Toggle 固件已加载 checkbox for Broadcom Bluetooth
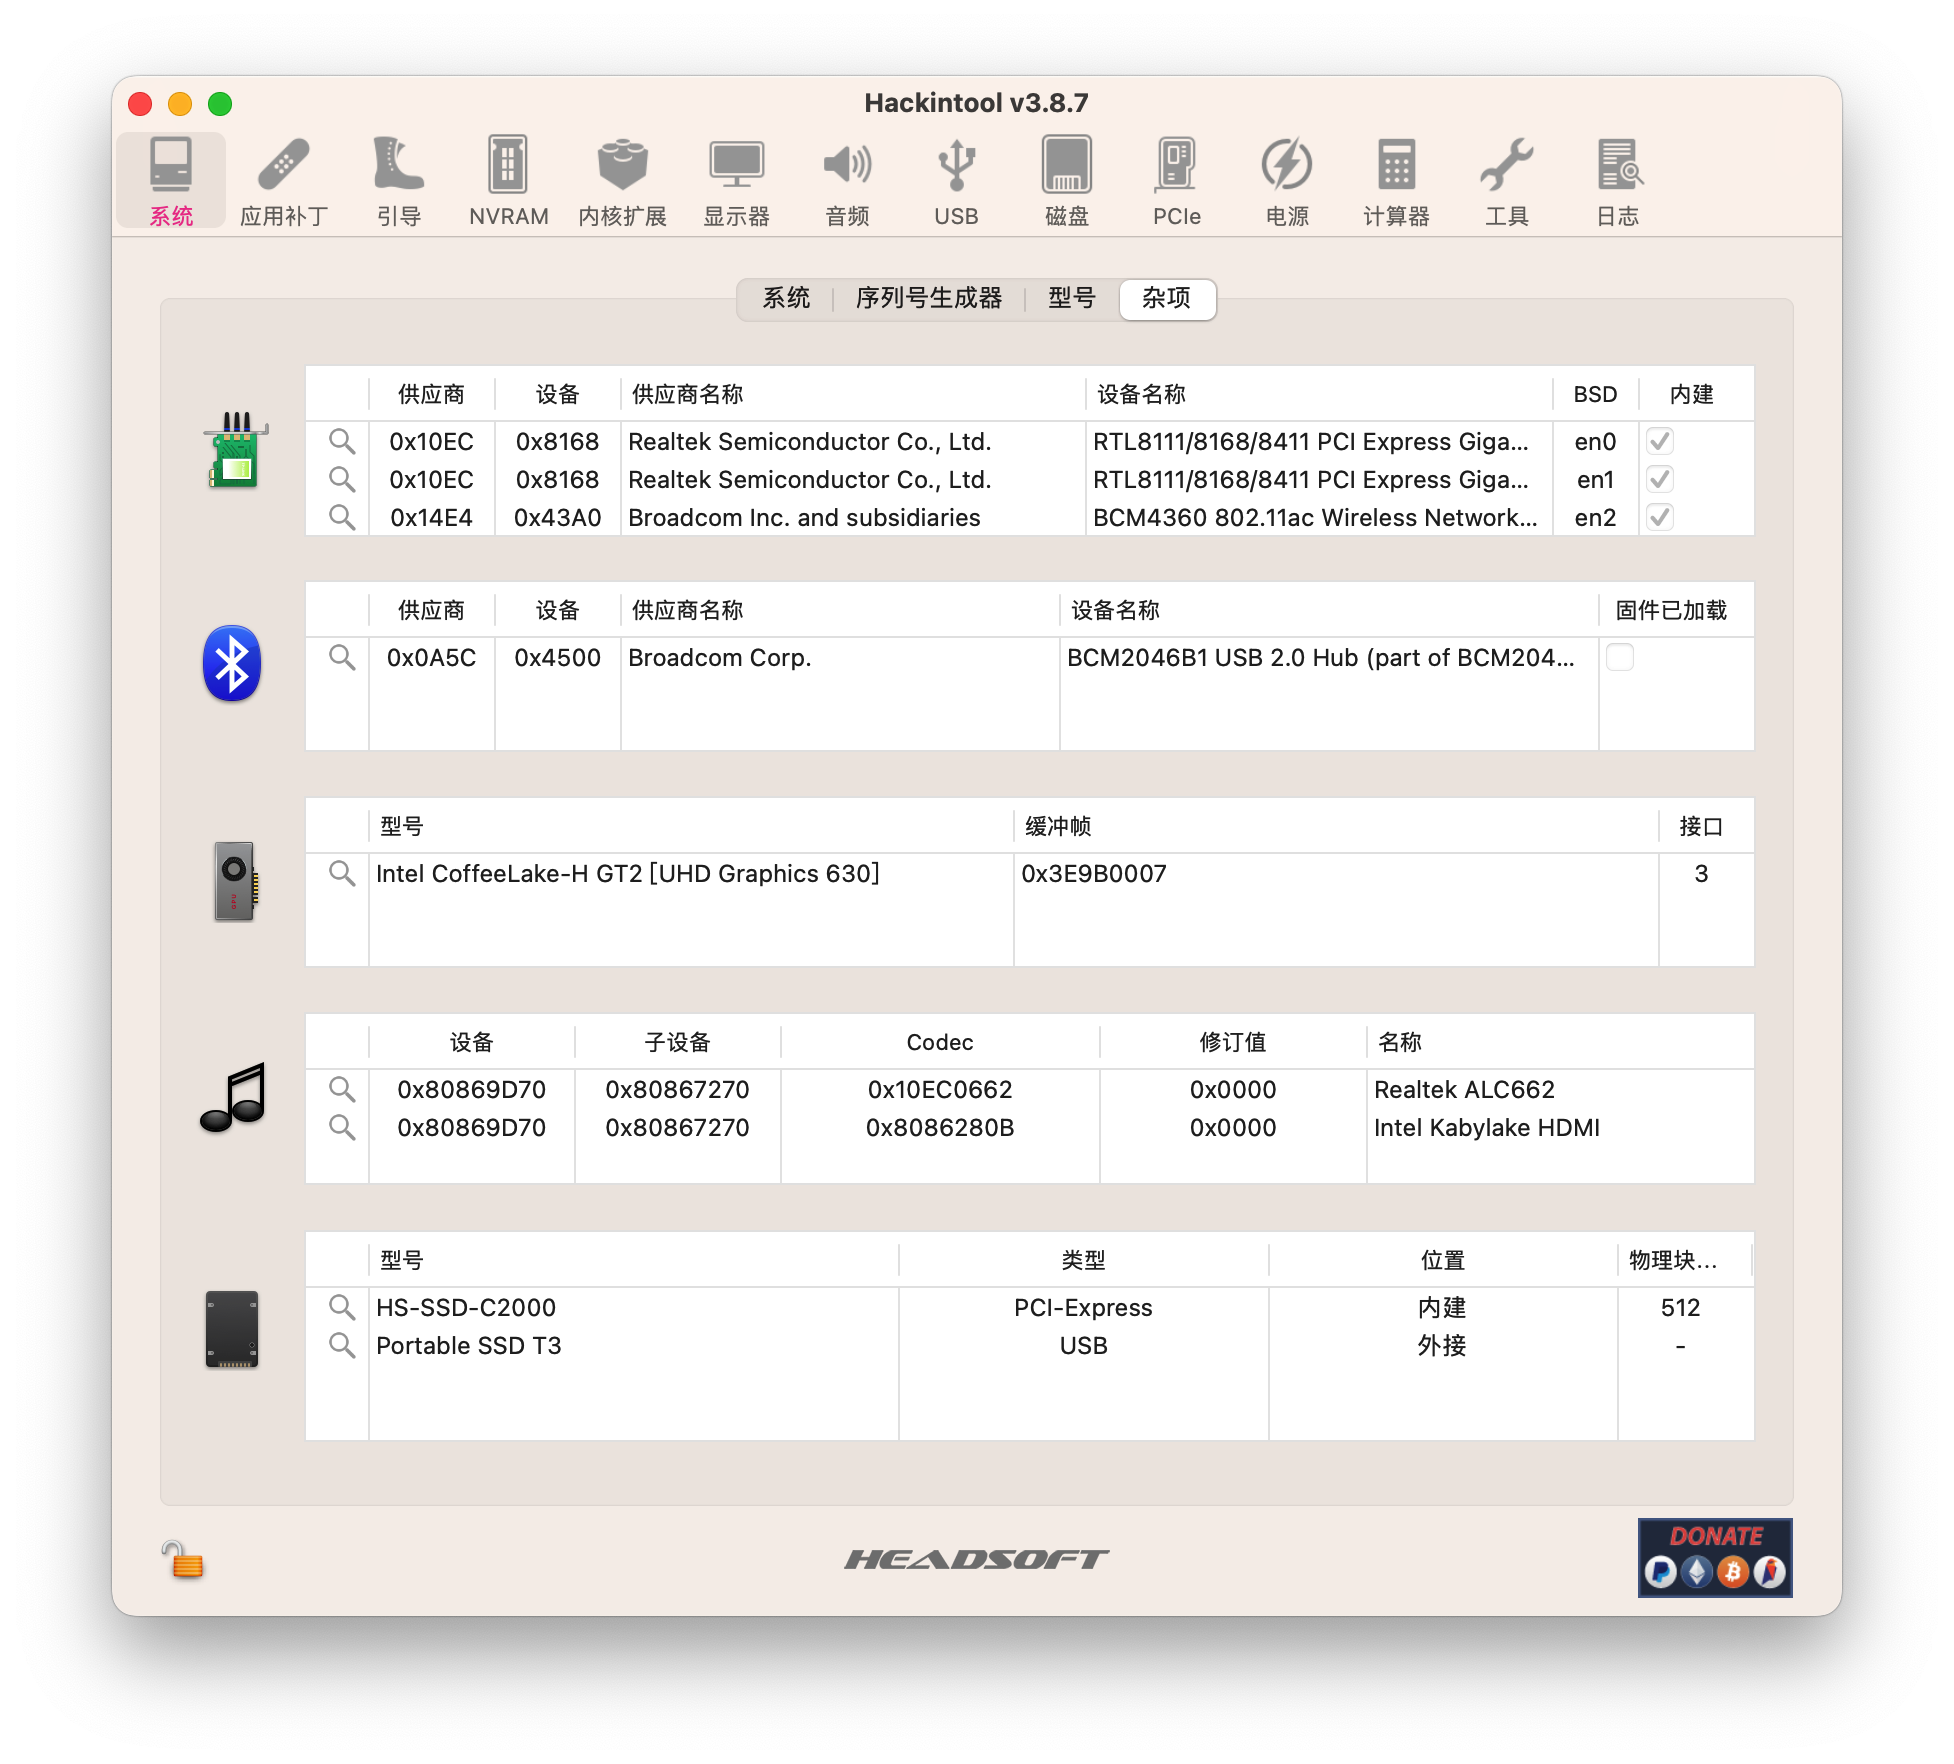The image size is (1954, 1764). [x=1620, y=657]
